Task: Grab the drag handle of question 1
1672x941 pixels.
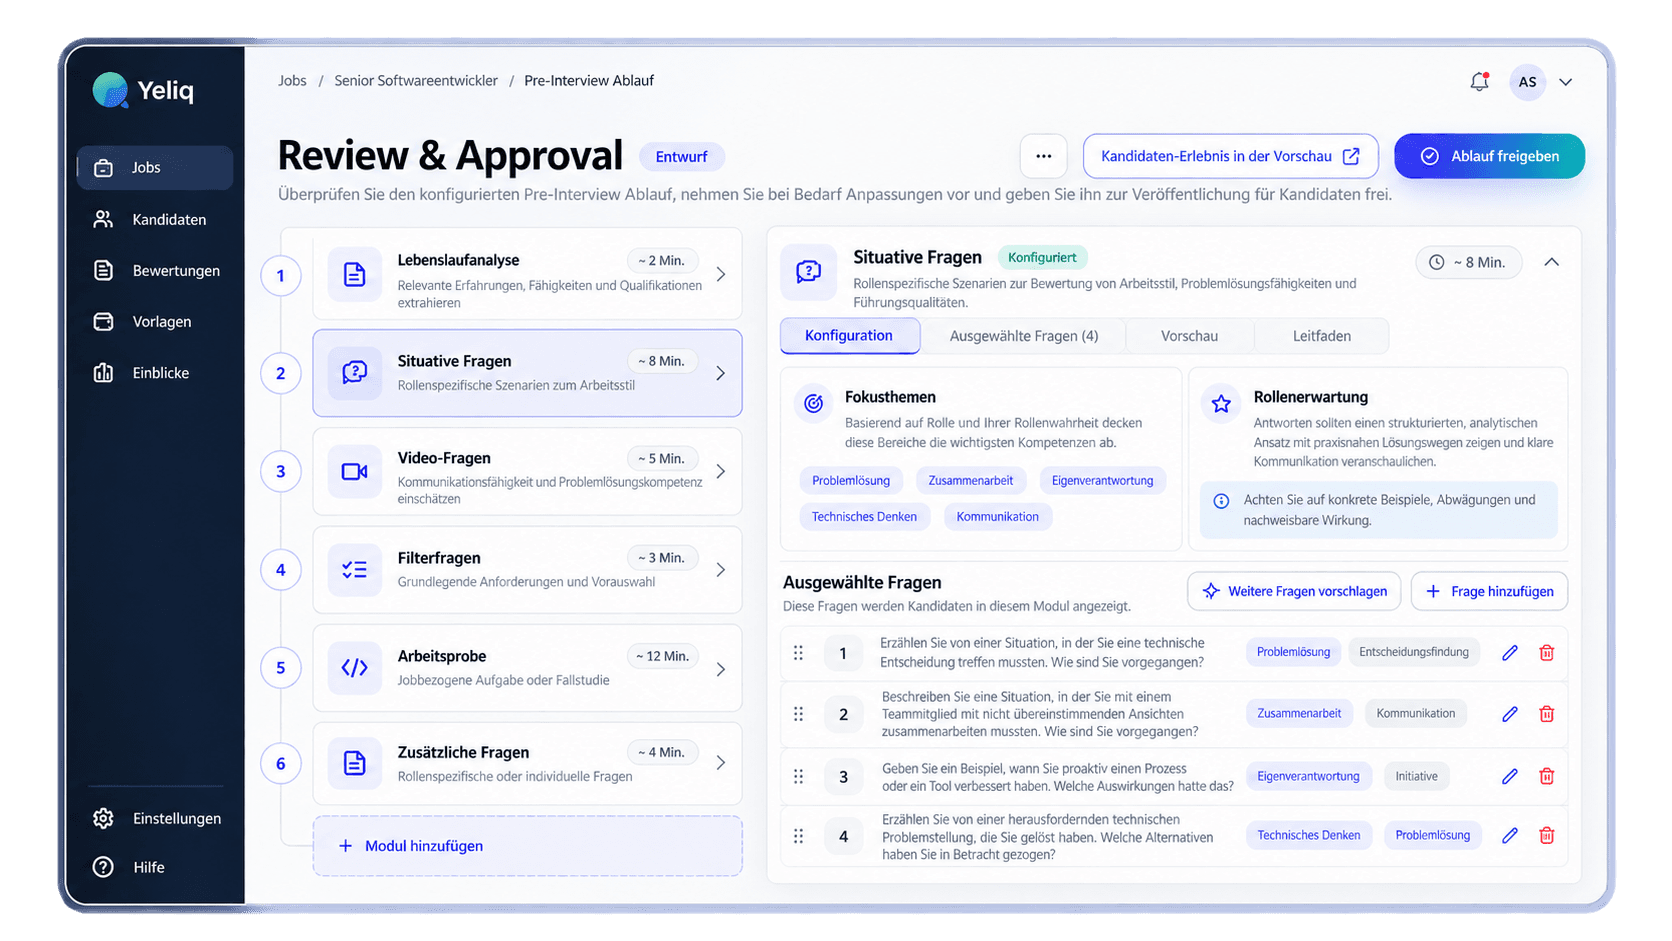Action: pyautogui.click(x=798, y=653)
